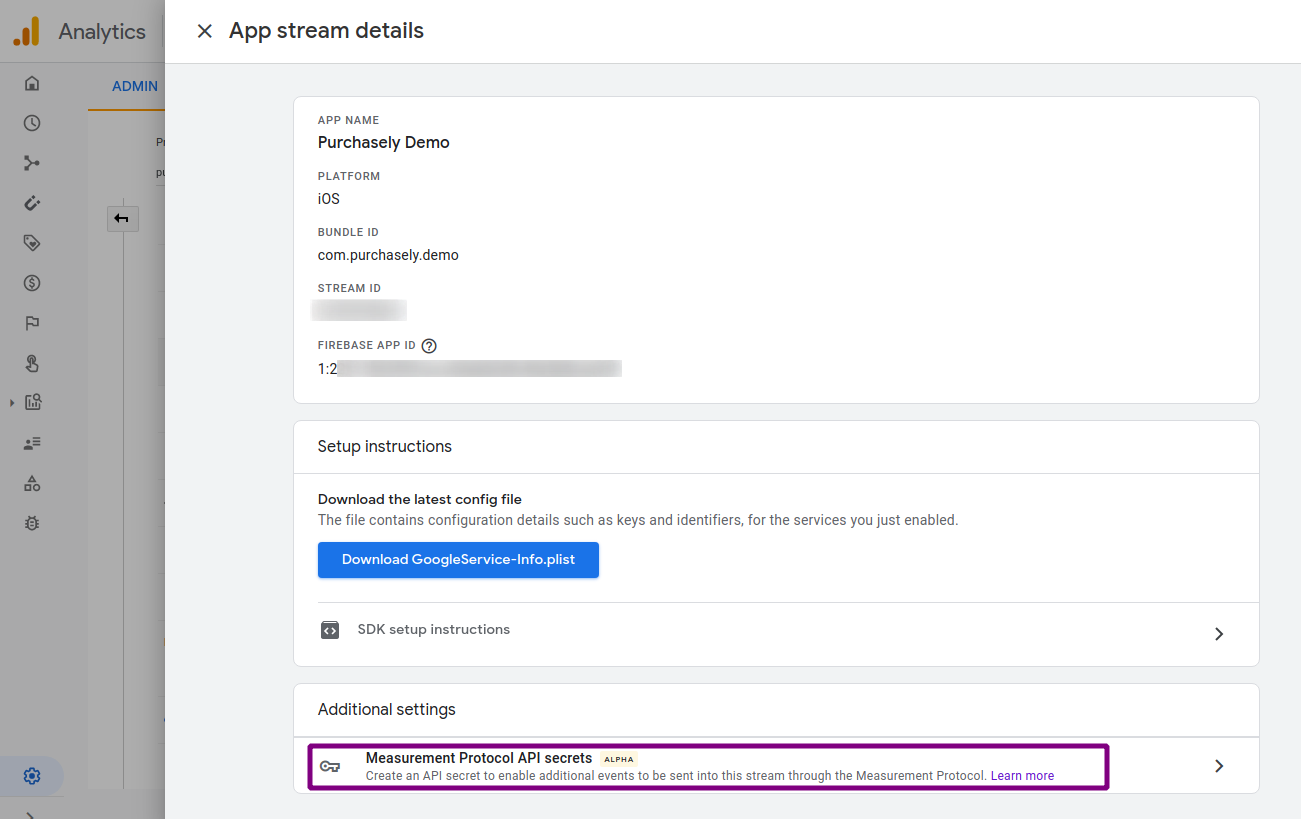The width and height of the screenshot is (1301, 819).
Task: Switch to the ADMIN tab
Action: click(135, 86)
